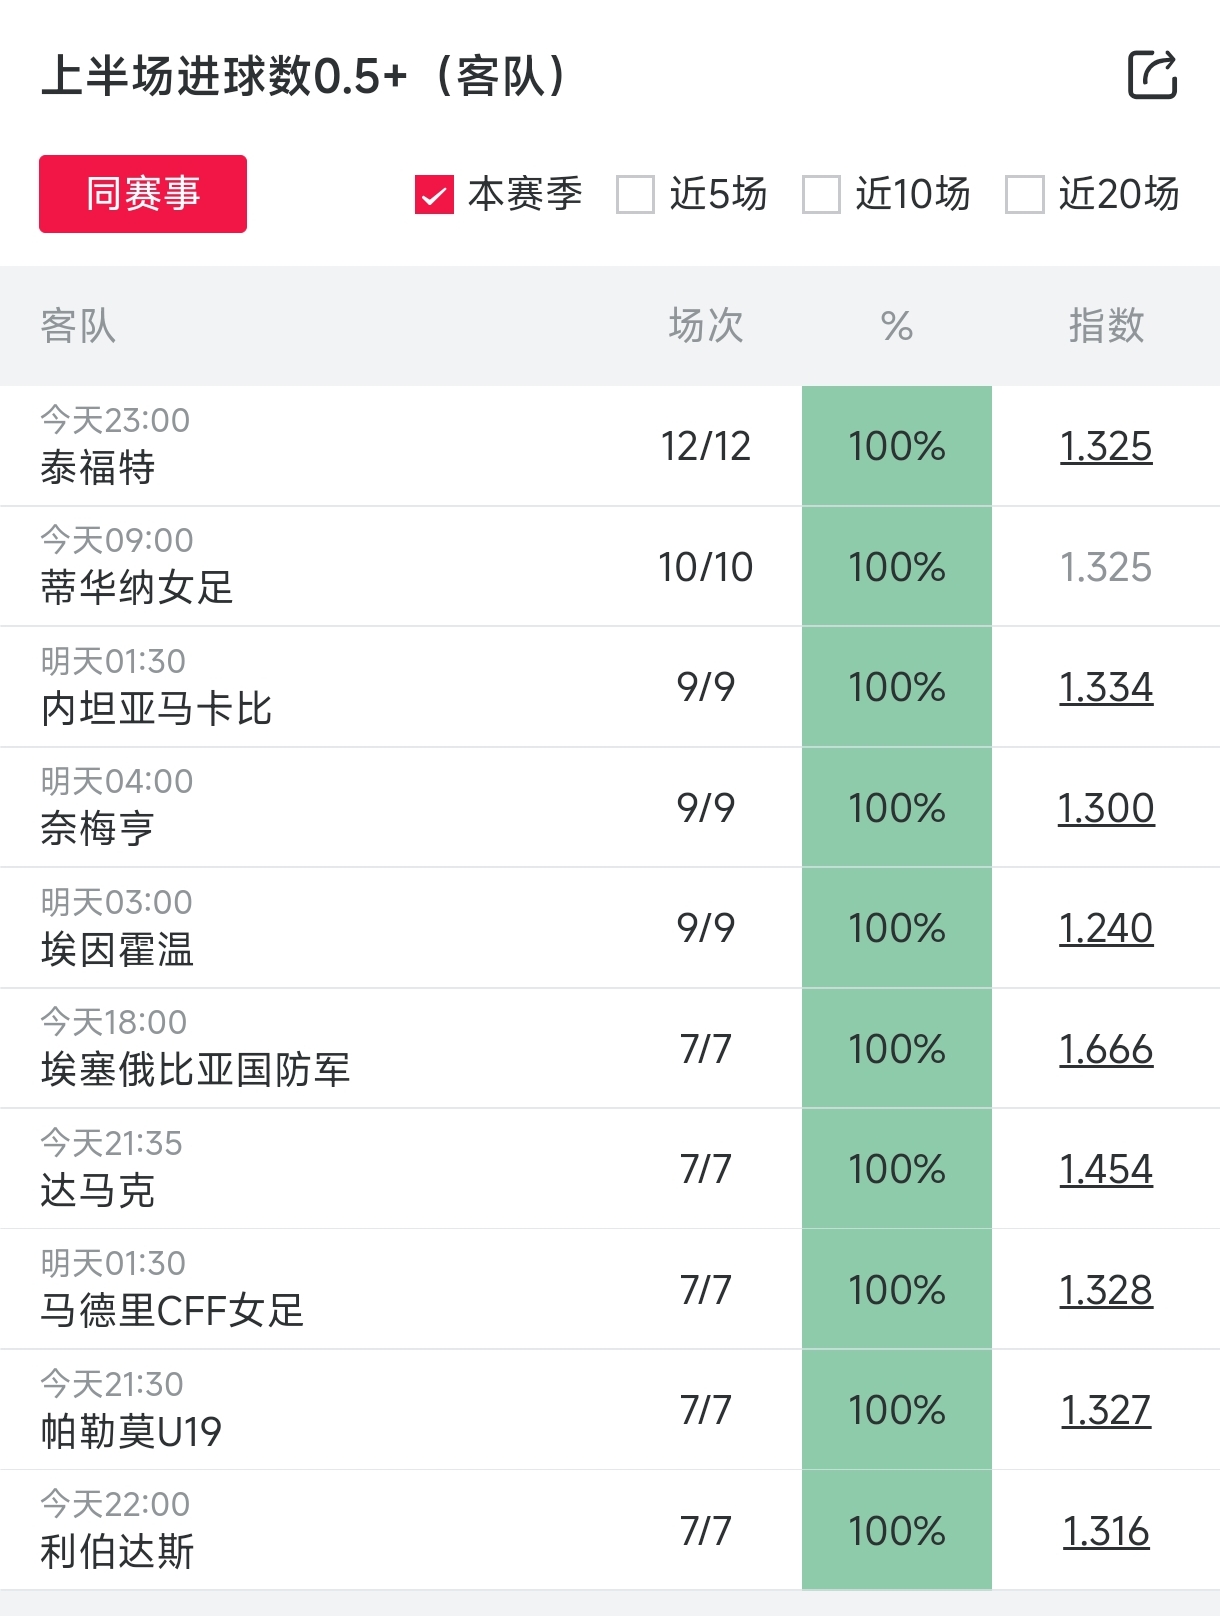Open the 1.325 odds for 泰福特

click(x=1106, y=446)
